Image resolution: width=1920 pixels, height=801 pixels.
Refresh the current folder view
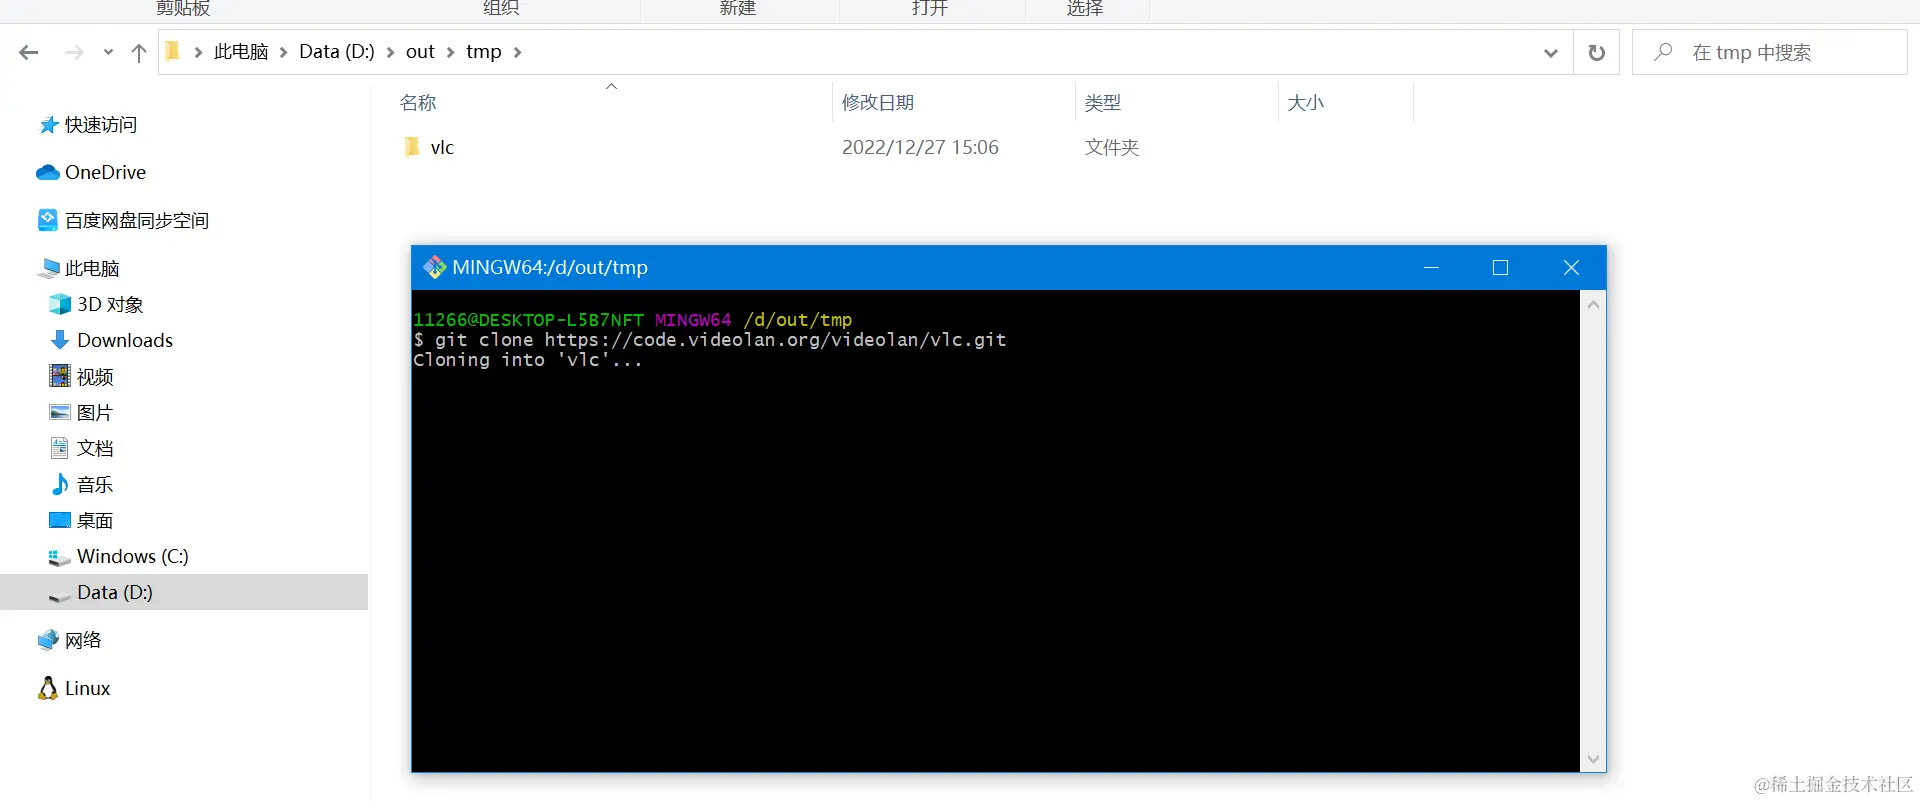[1597, 53]
